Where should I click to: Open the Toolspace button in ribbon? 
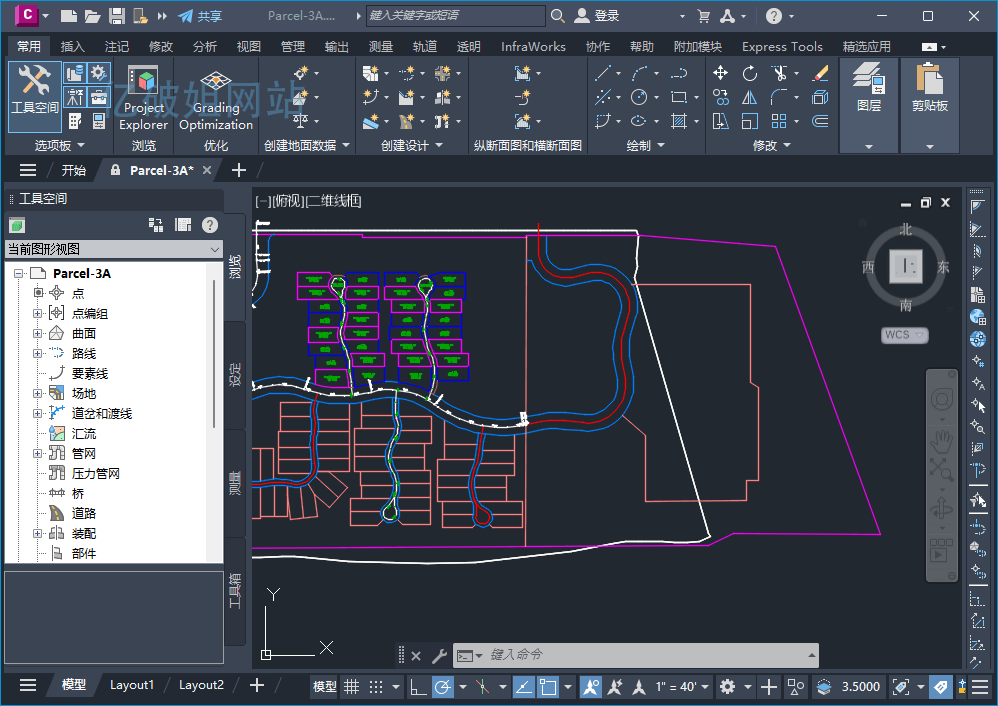[x=34, y=96]
